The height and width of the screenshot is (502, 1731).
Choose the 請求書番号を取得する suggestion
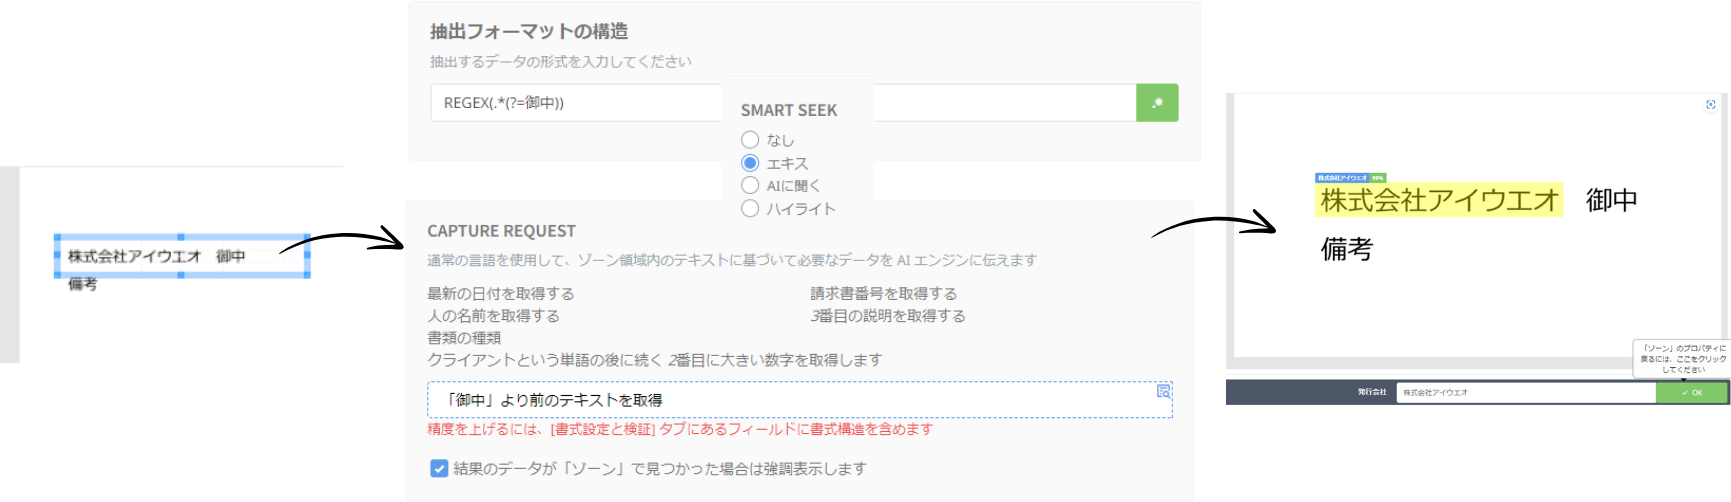pos(884,294)
